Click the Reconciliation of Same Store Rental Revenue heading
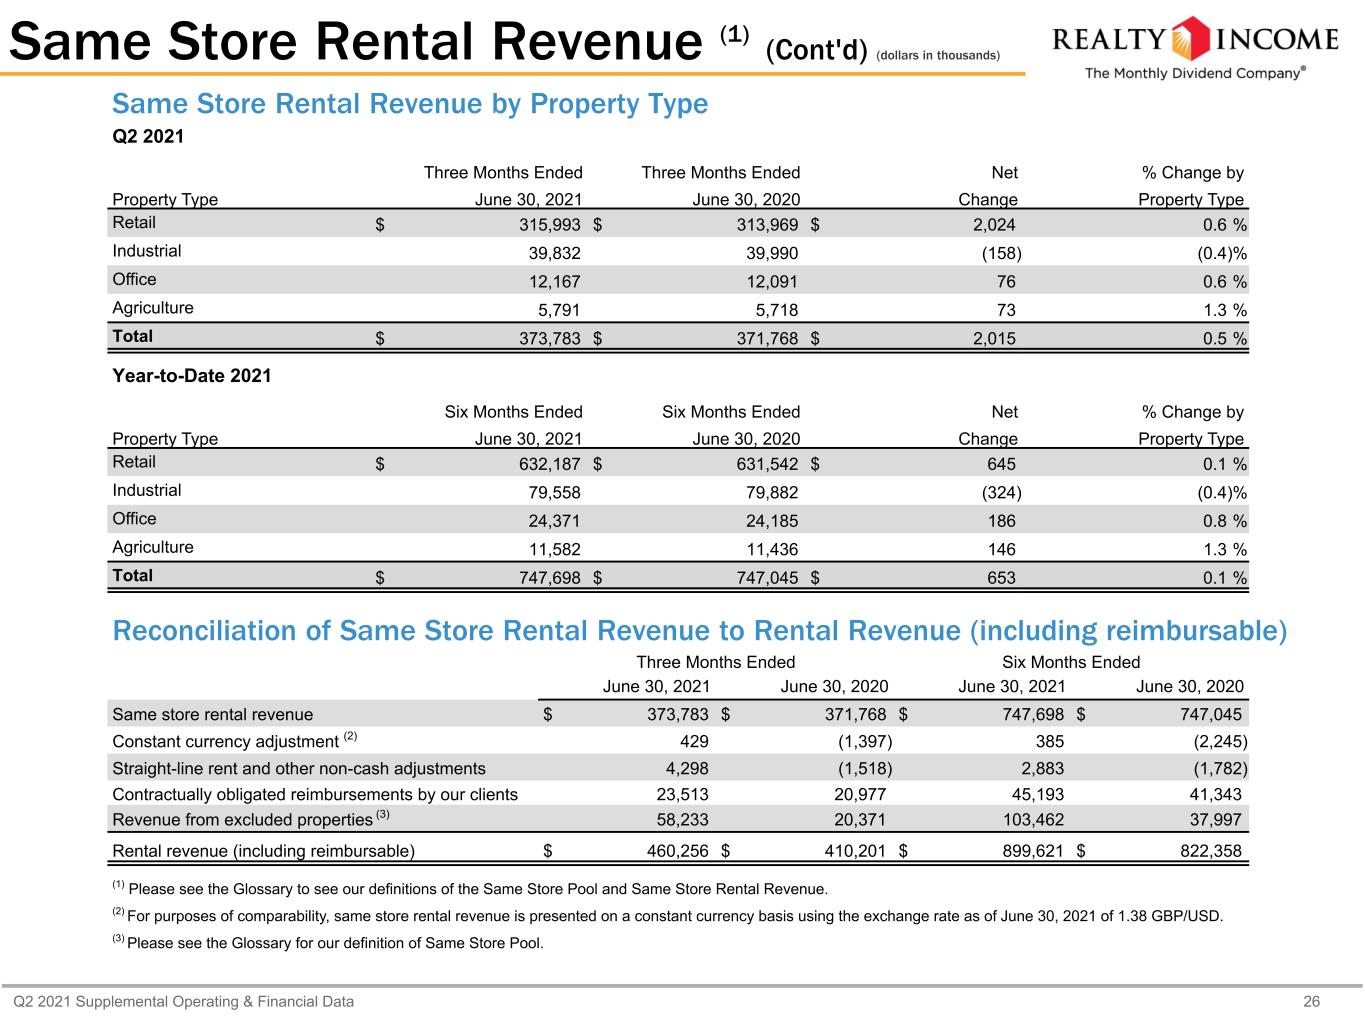The height and width of the screenshot is (1024, 1365). [x=699, y=631]
